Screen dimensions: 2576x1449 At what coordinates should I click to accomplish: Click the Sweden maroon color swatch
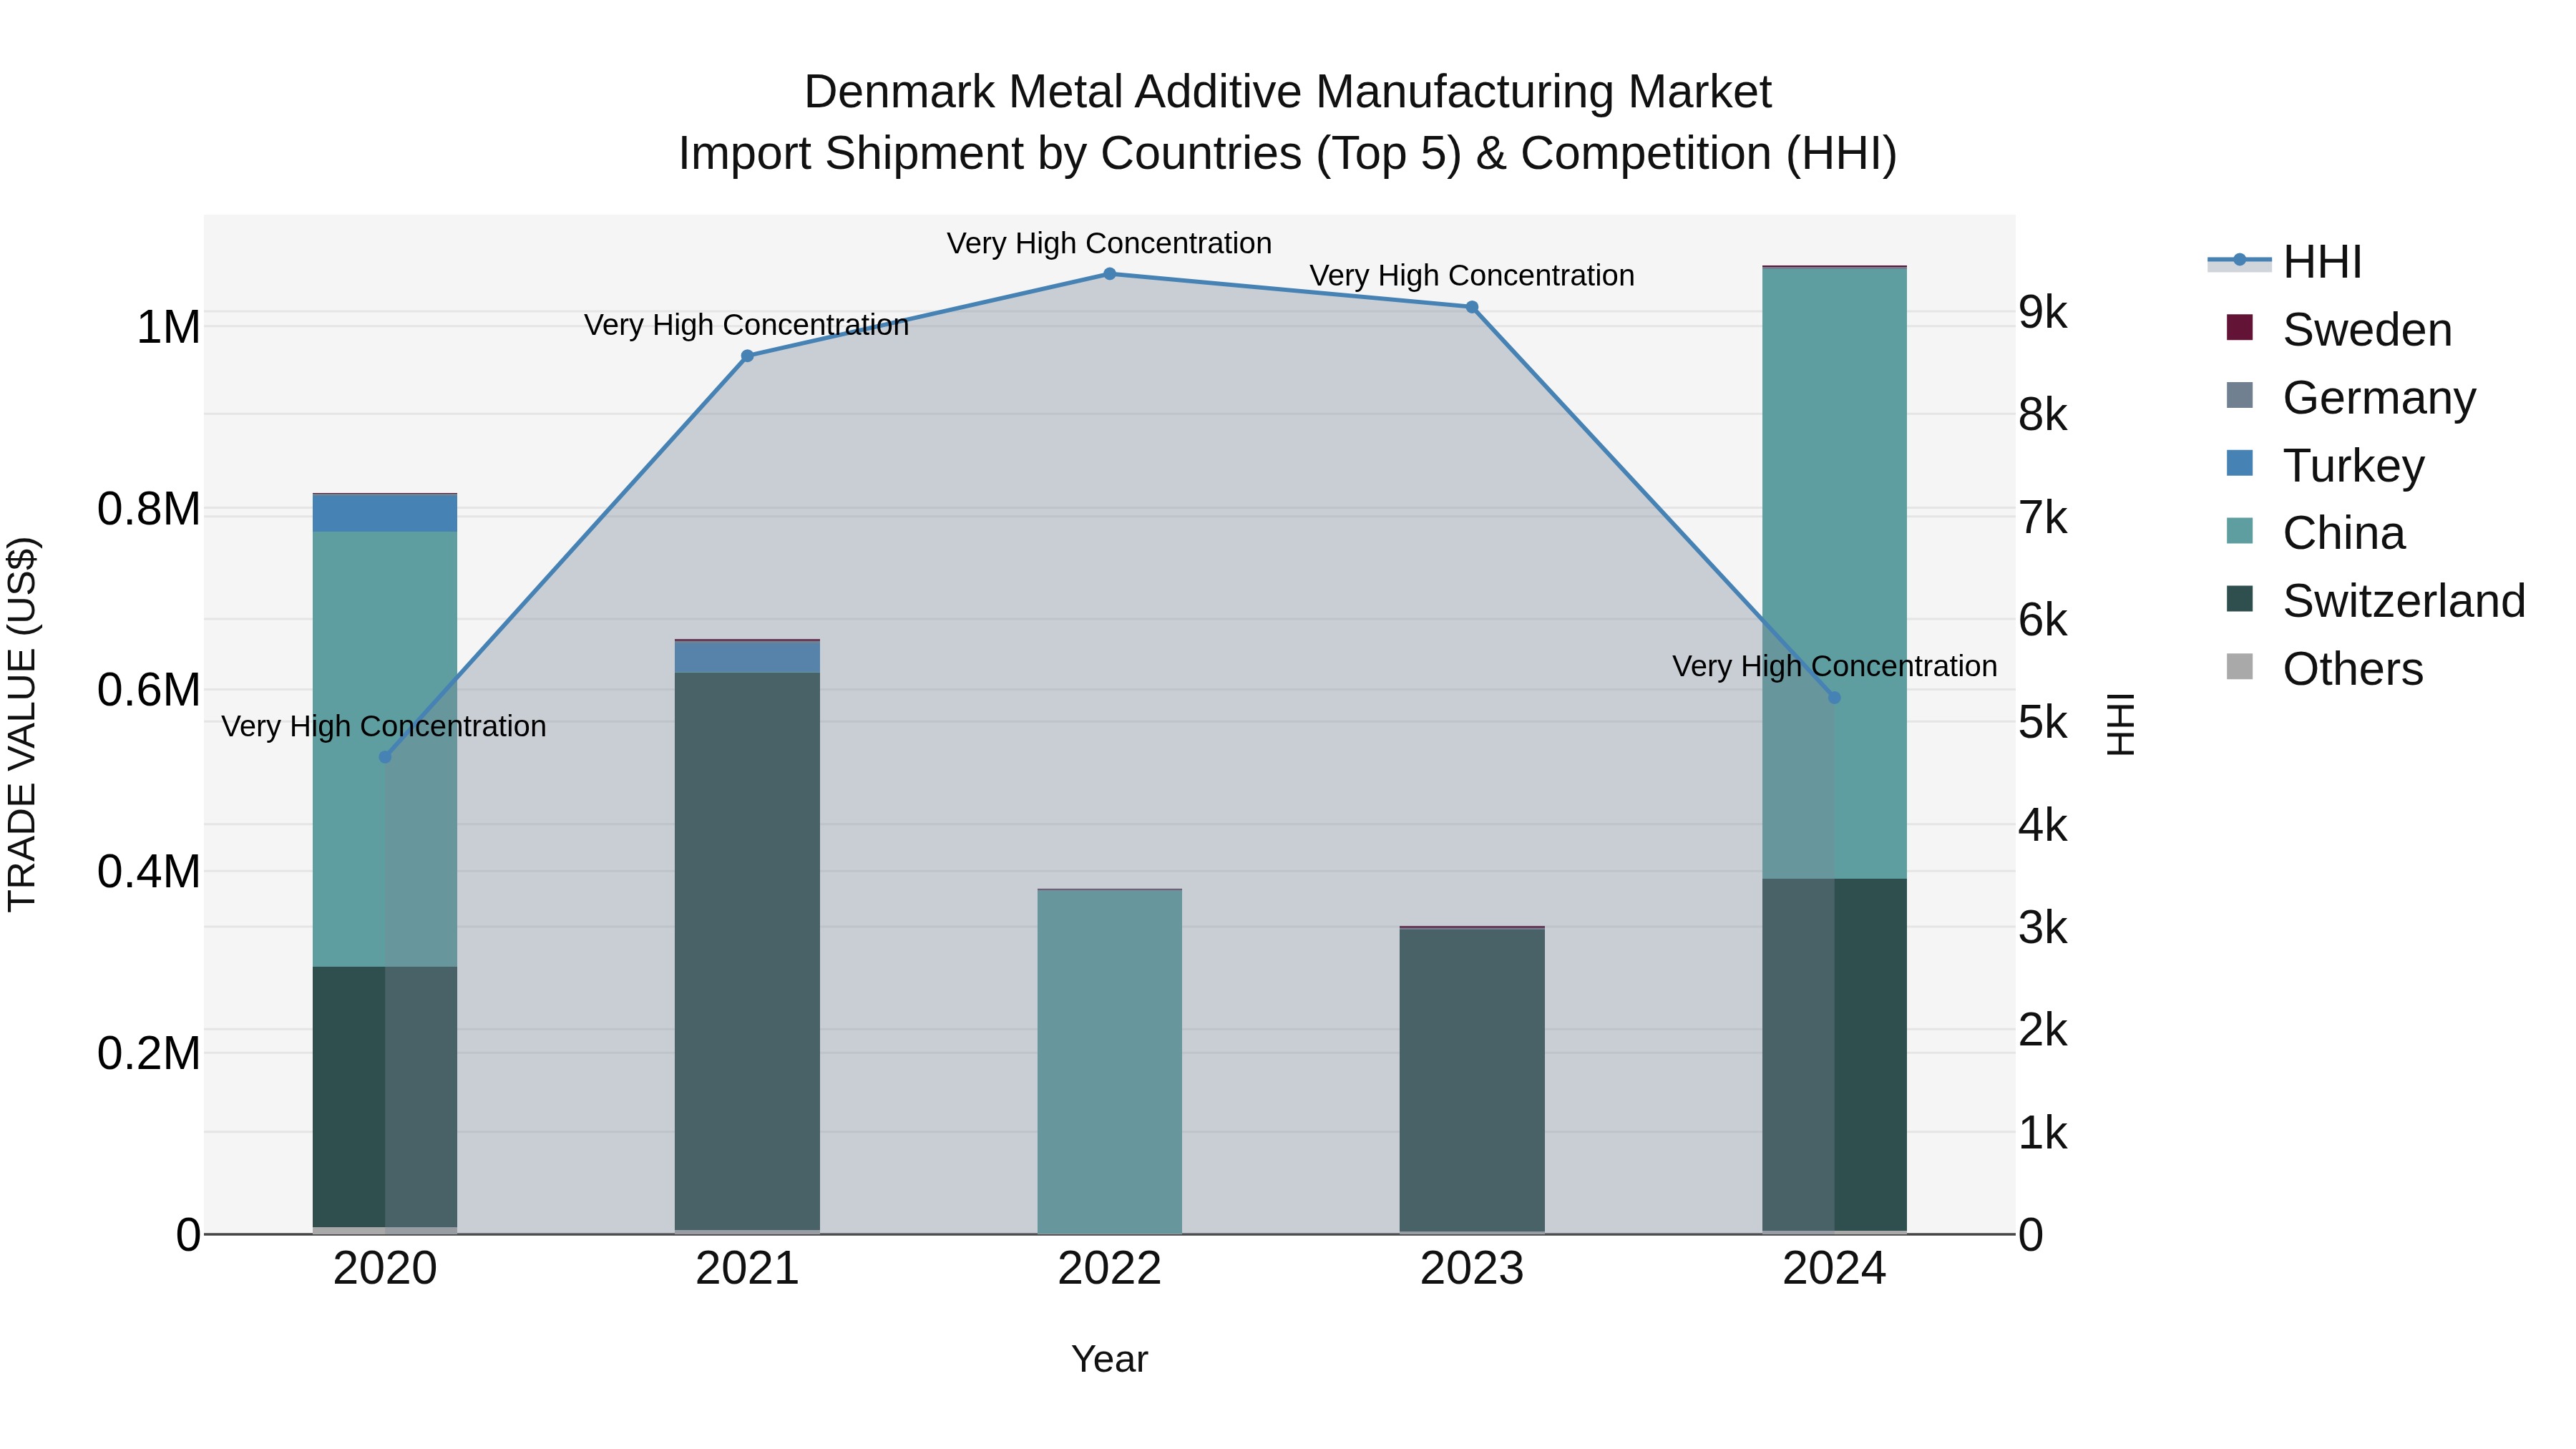2240,328
